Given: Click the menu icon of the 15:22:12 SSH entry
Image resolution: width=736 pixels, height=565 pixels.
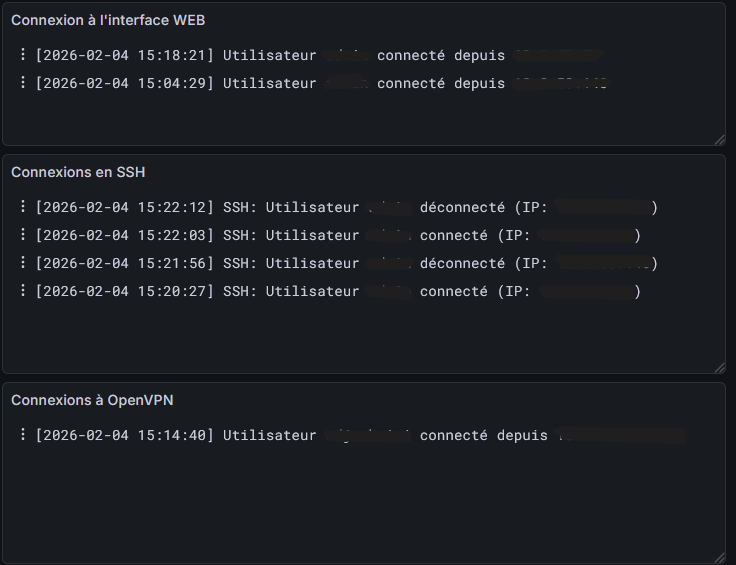Looking at the screenshot, I should click(x=22, y=207).
